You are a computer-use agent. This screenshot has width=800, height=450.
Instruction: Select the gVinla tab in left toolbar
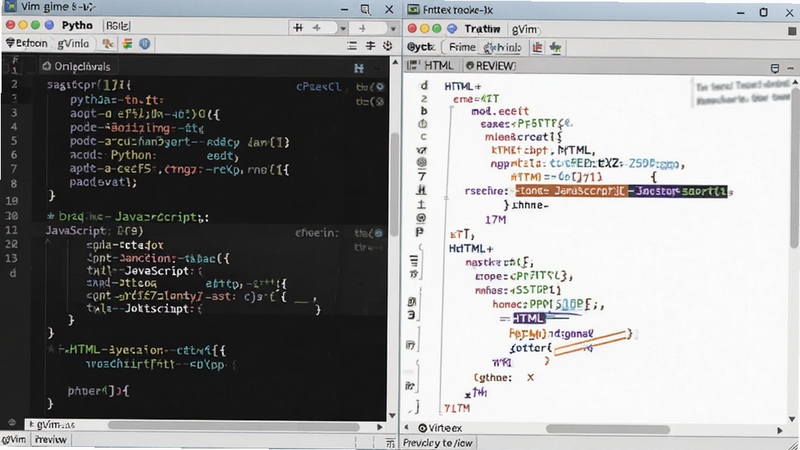tap(73, 44)
